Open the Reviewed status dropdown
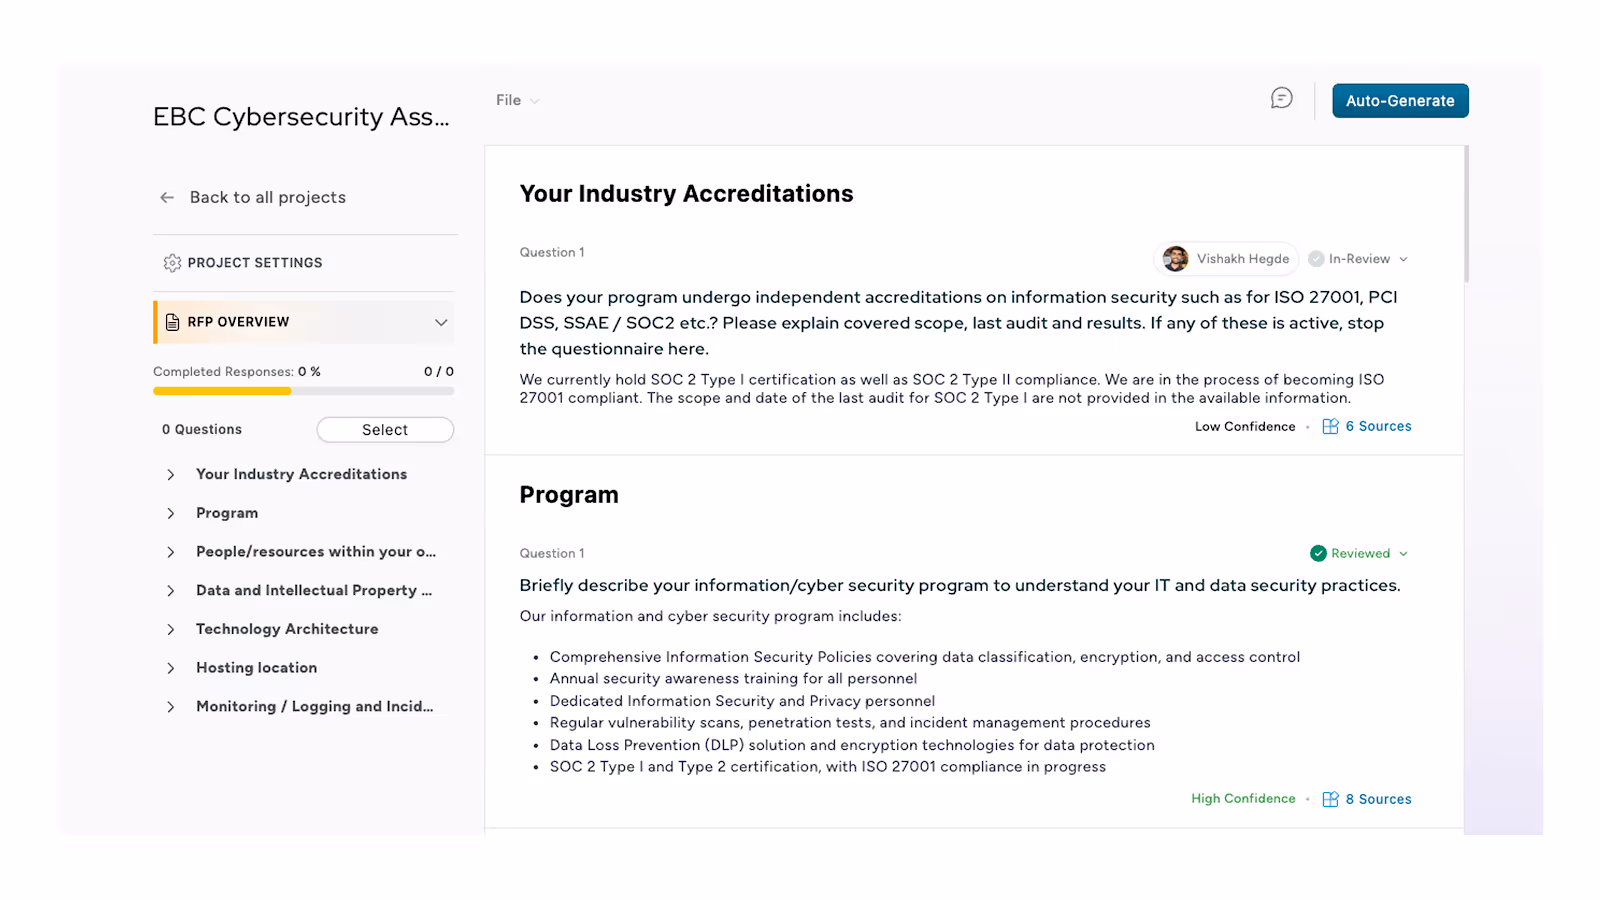The image size is (1600, 900). (1406, 553)
